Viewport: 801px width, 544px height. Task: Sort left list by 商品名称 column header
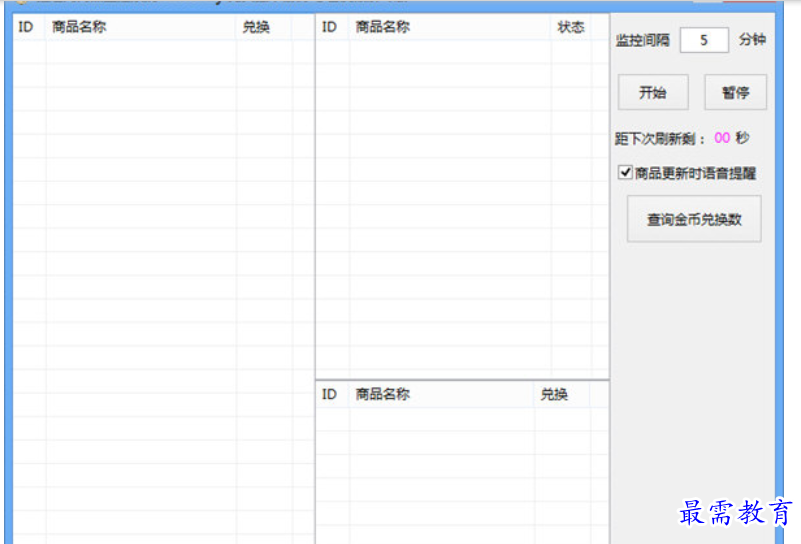coord(141,27)
